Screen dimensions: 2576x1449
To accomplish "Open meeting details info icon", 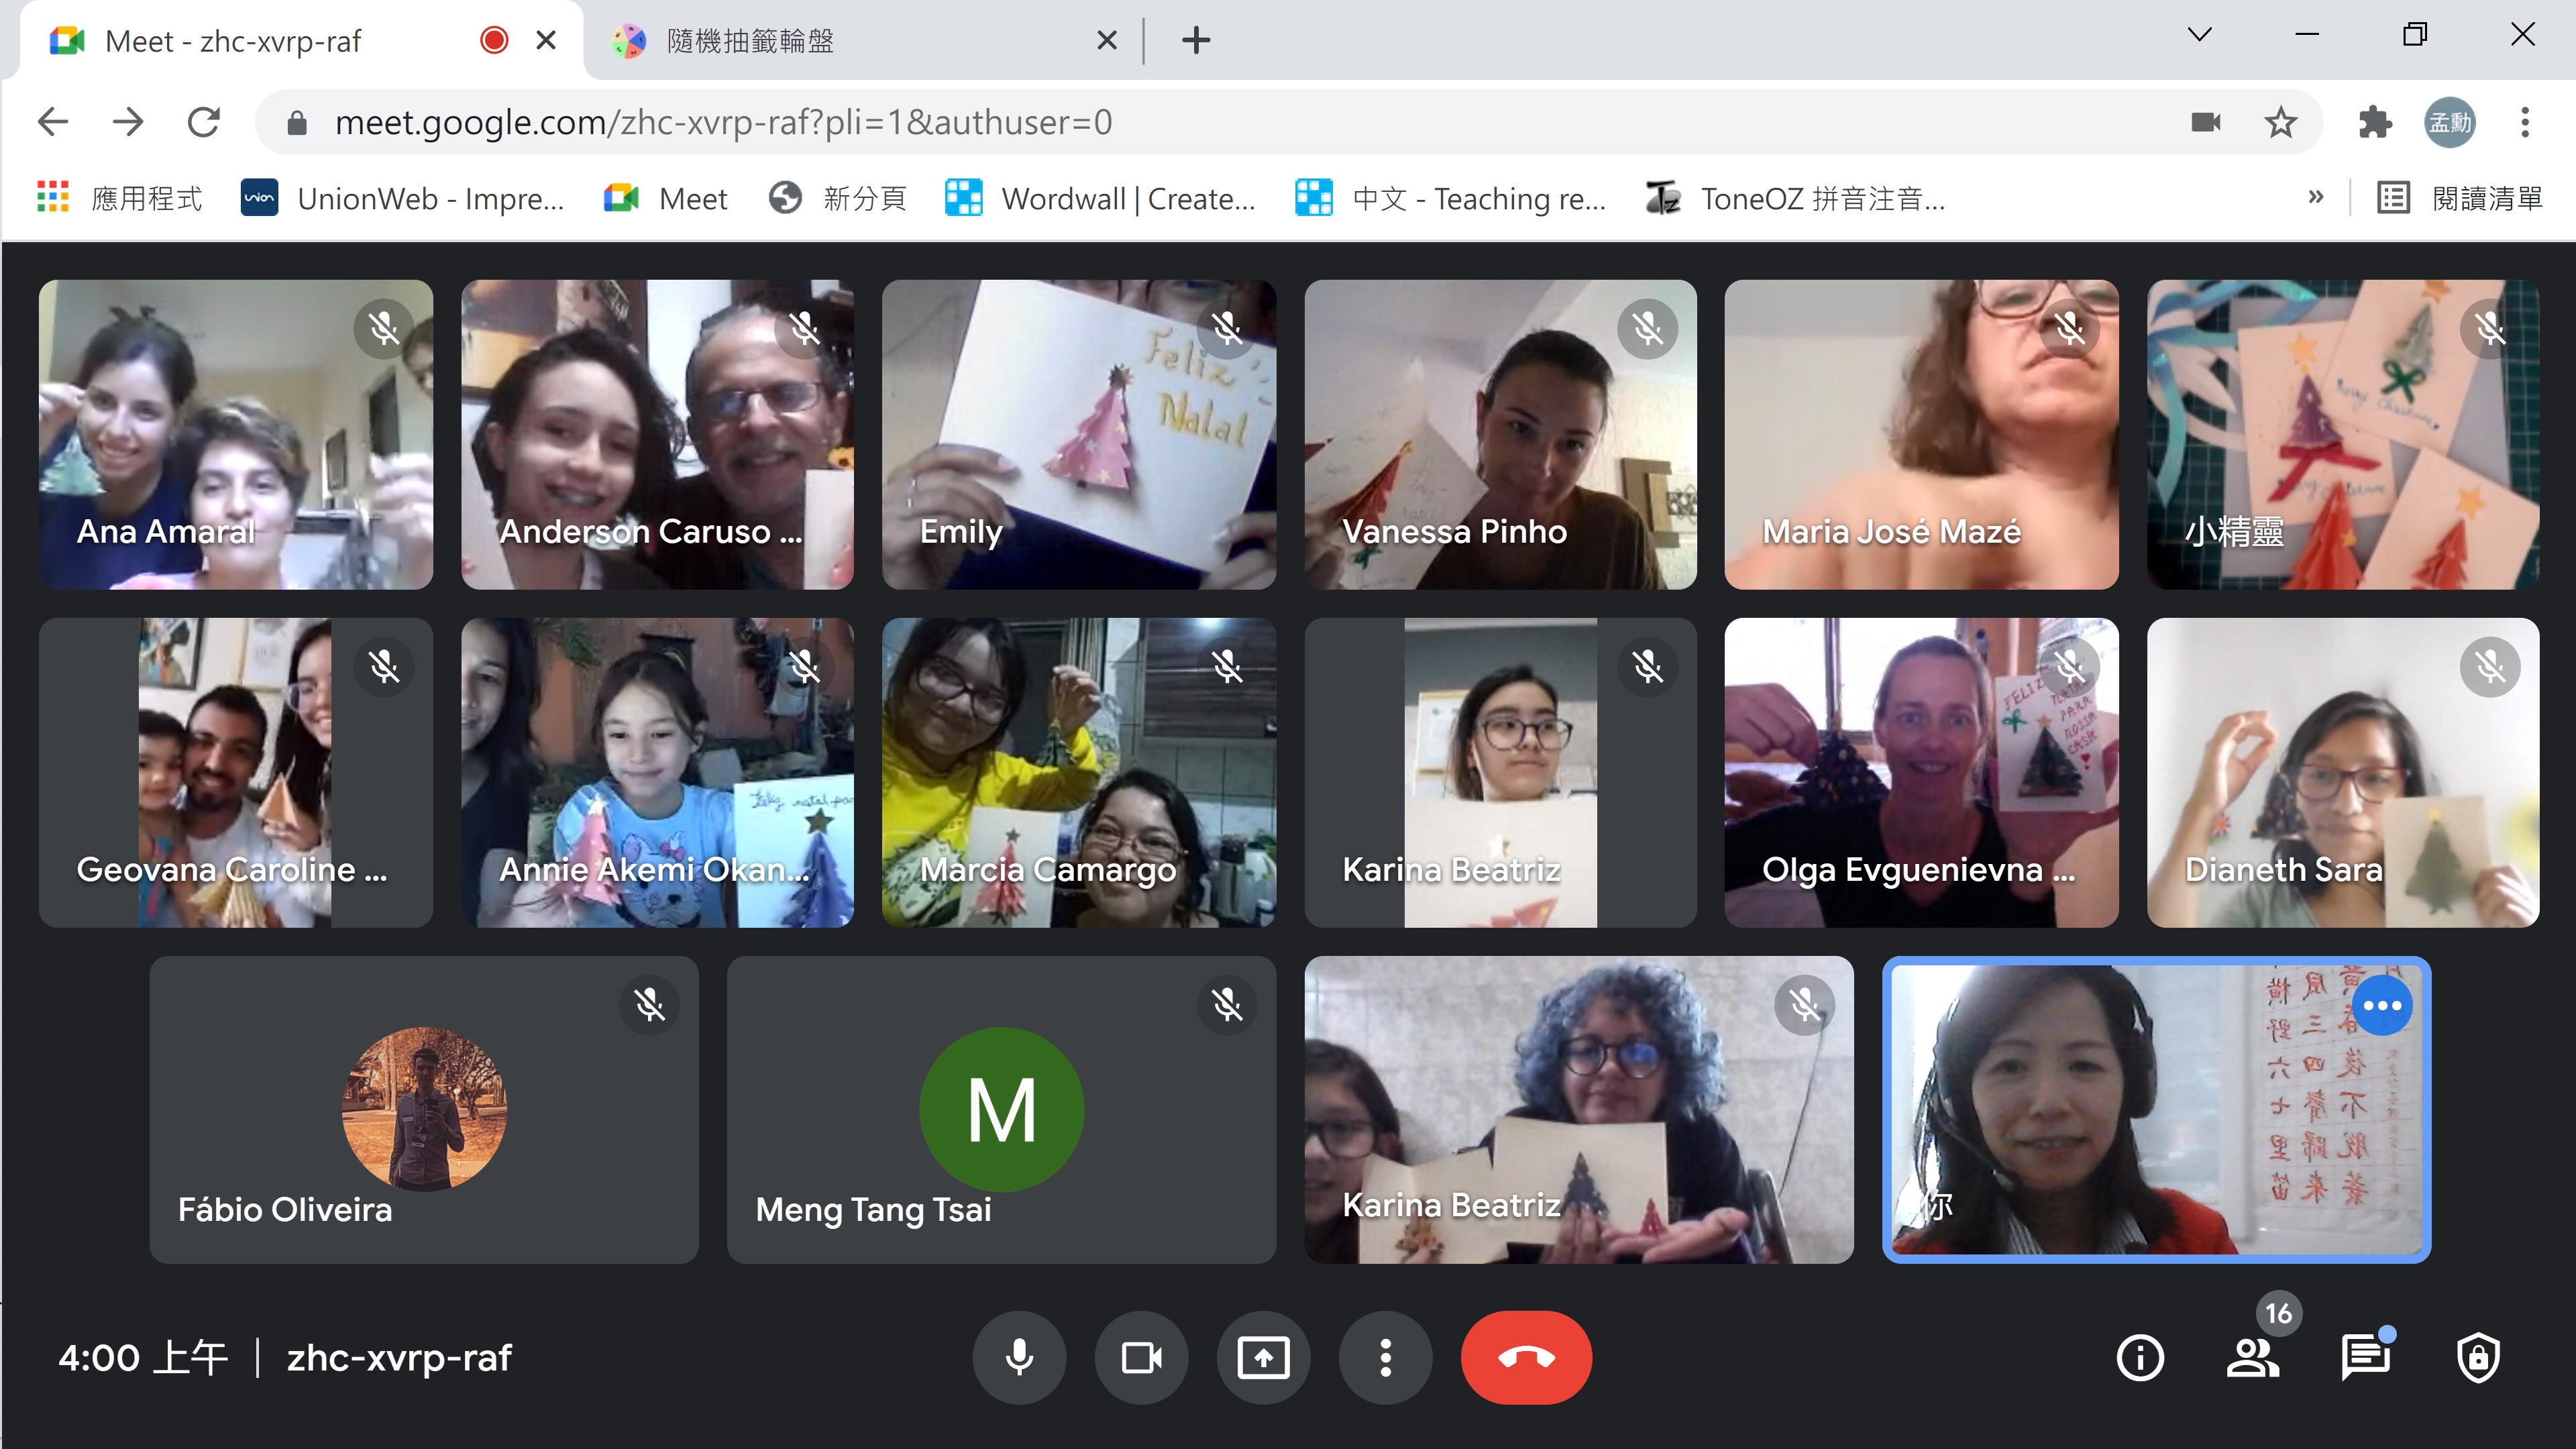I will pyautogui.click(x=2140, y=1358).
